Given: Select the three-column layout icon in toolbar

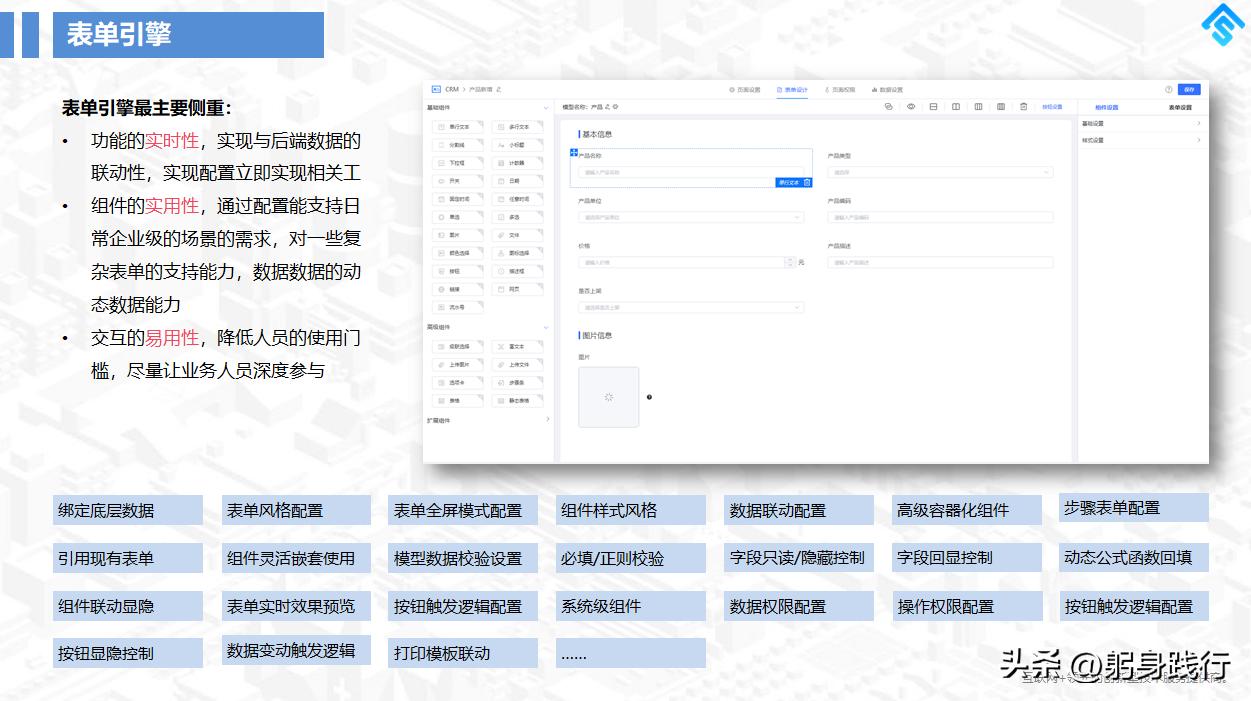Looking at the screenshot, I should [x=978, y=107].
